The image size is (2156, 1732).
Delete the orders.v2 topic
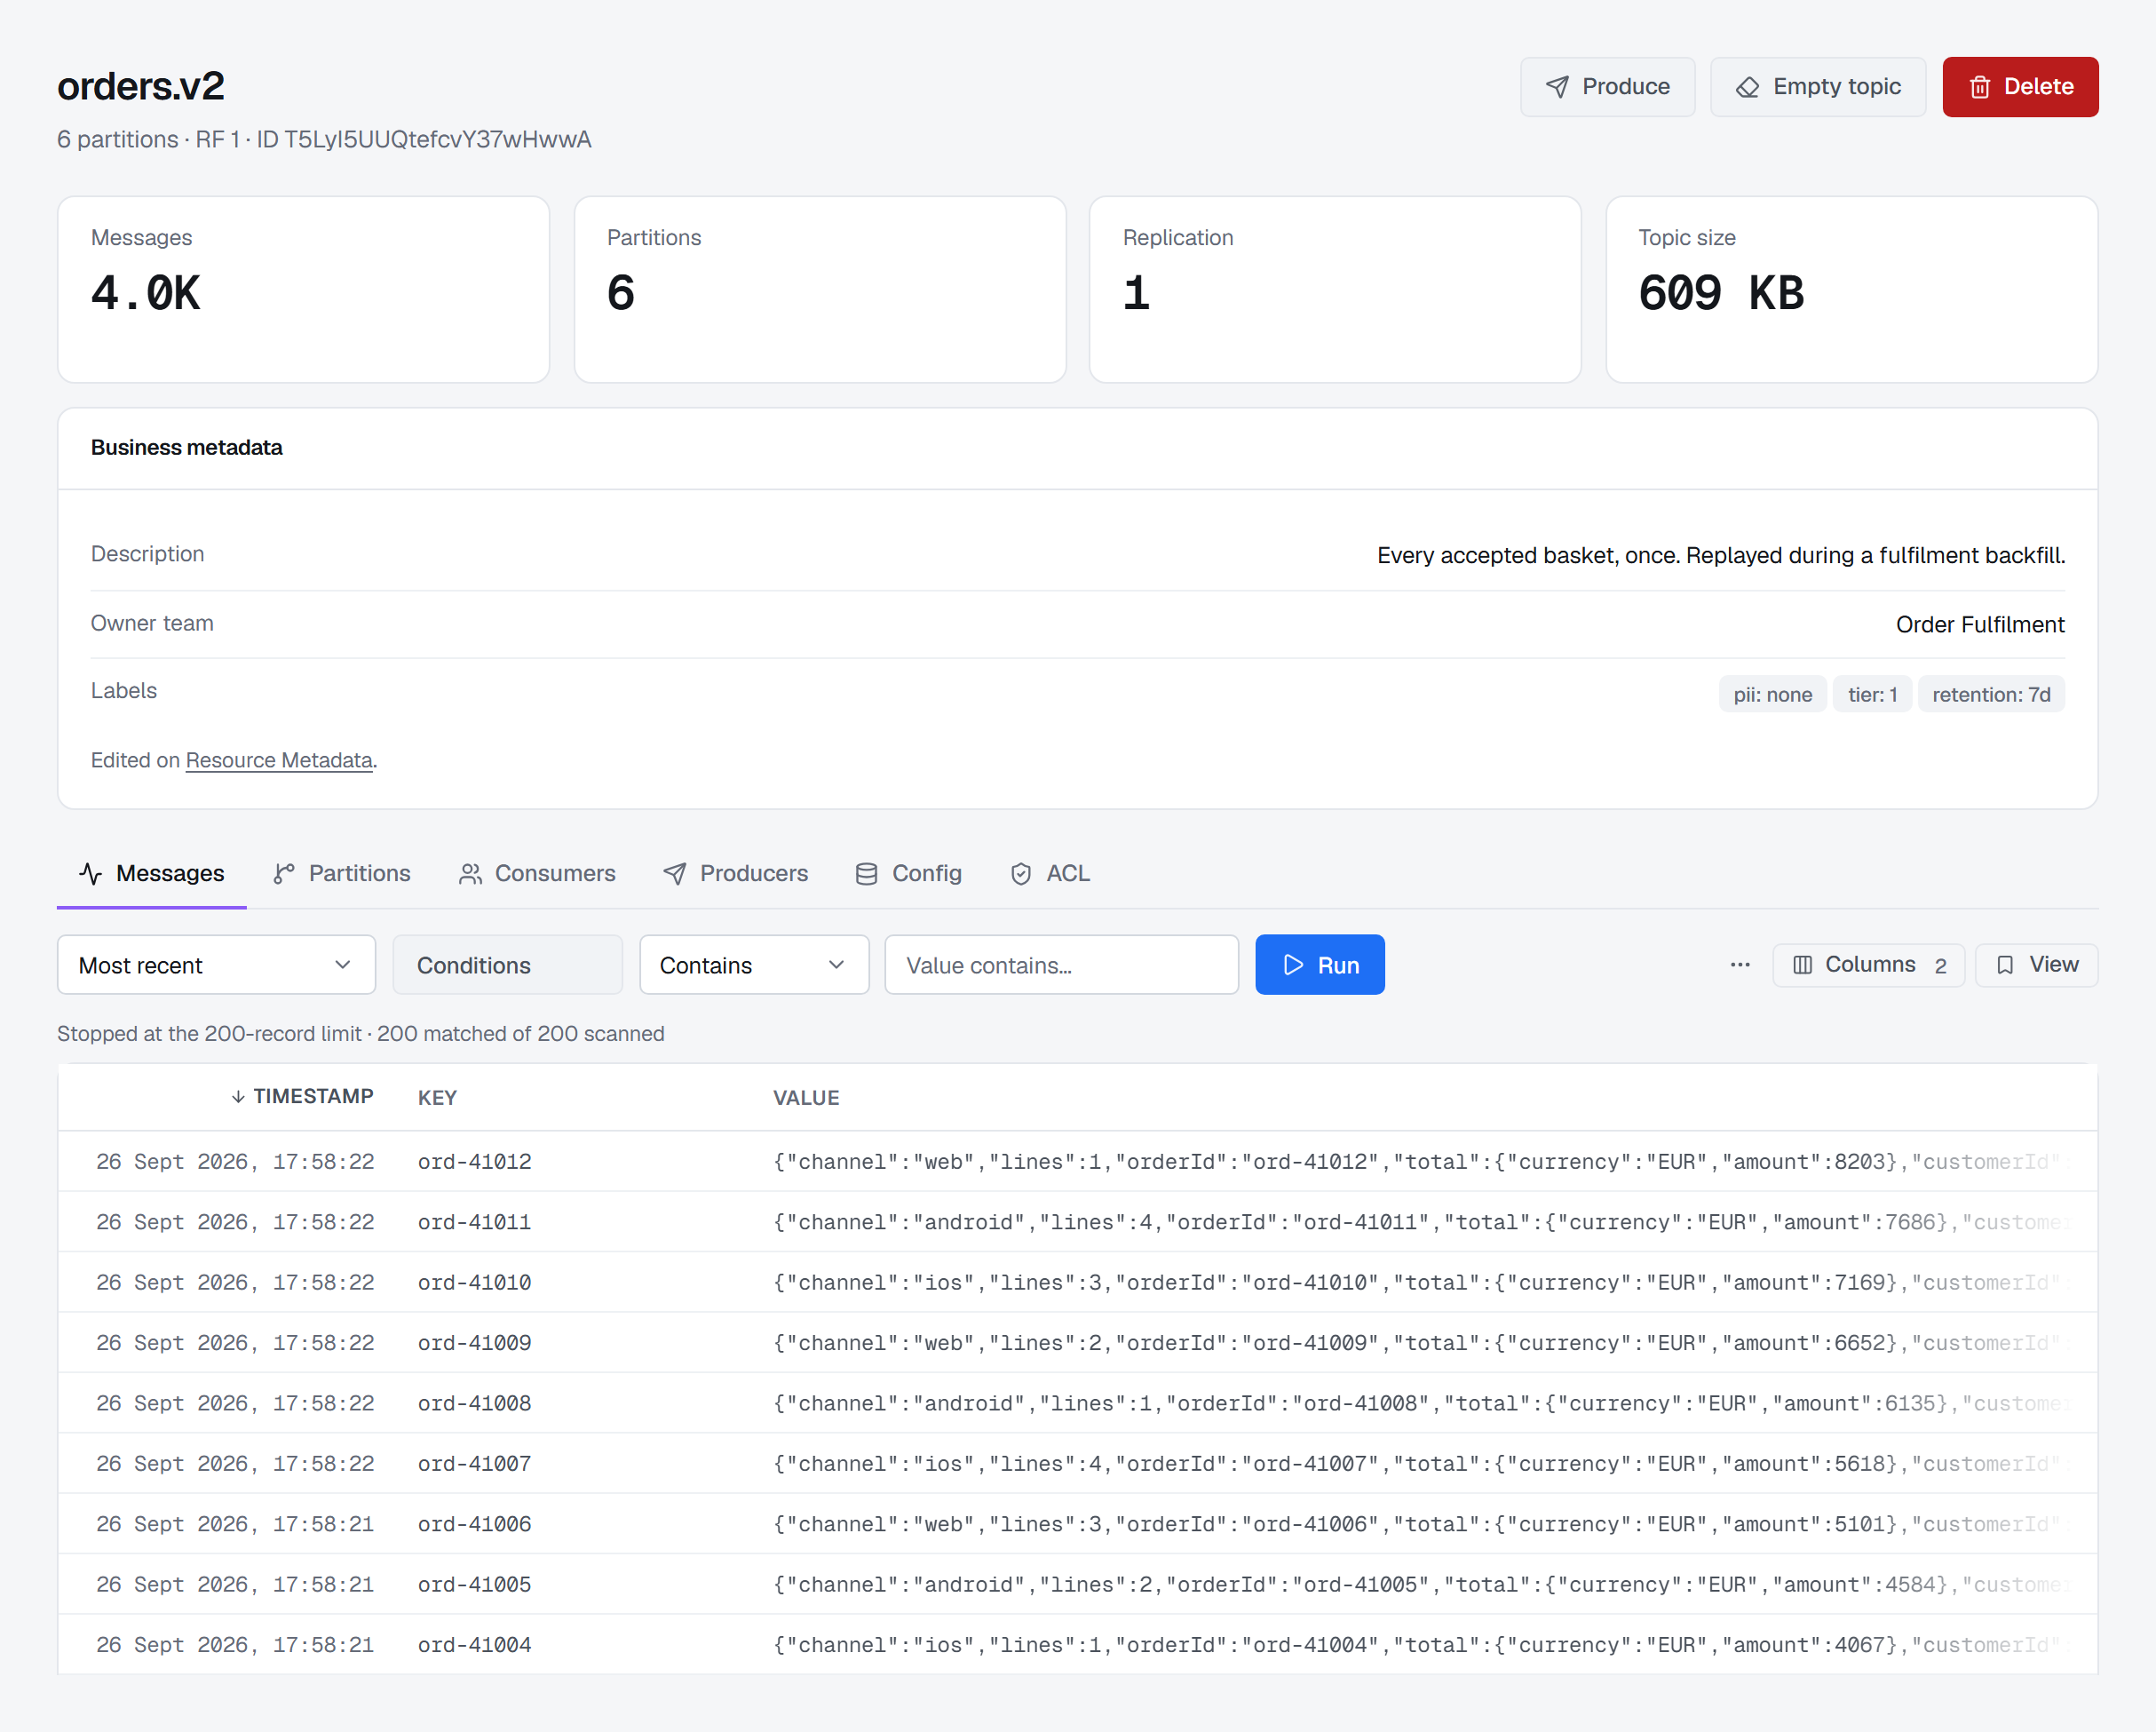coord(2020,87)
